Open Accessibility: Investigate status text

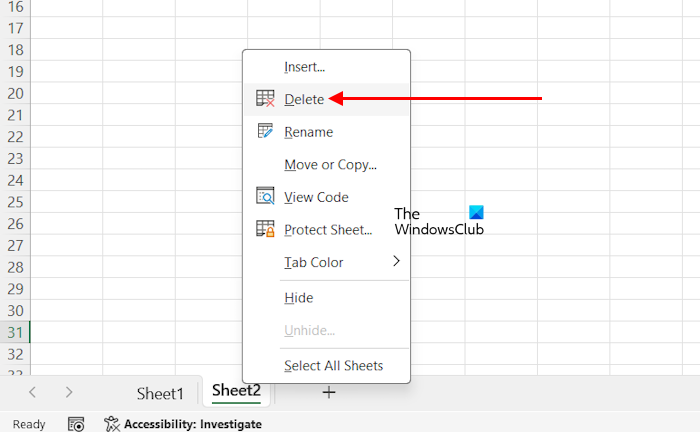[x=192, y=424]
